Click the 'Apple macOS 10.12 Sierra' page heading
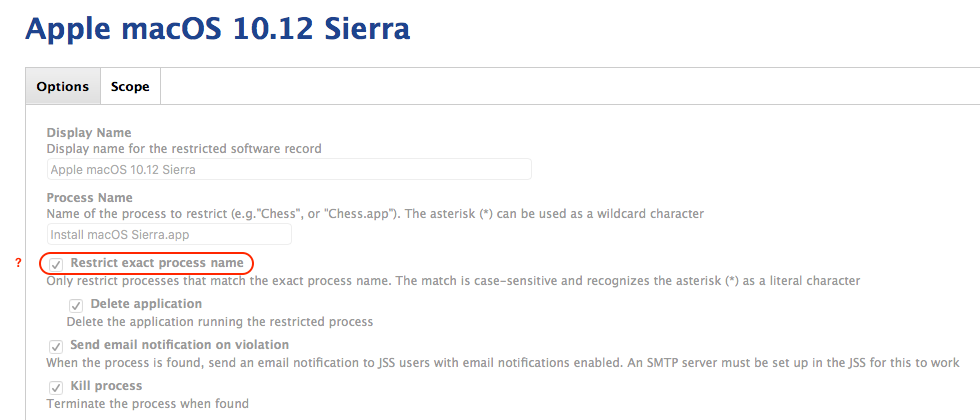This screenshot has height=420, width=980. (218, 28)
